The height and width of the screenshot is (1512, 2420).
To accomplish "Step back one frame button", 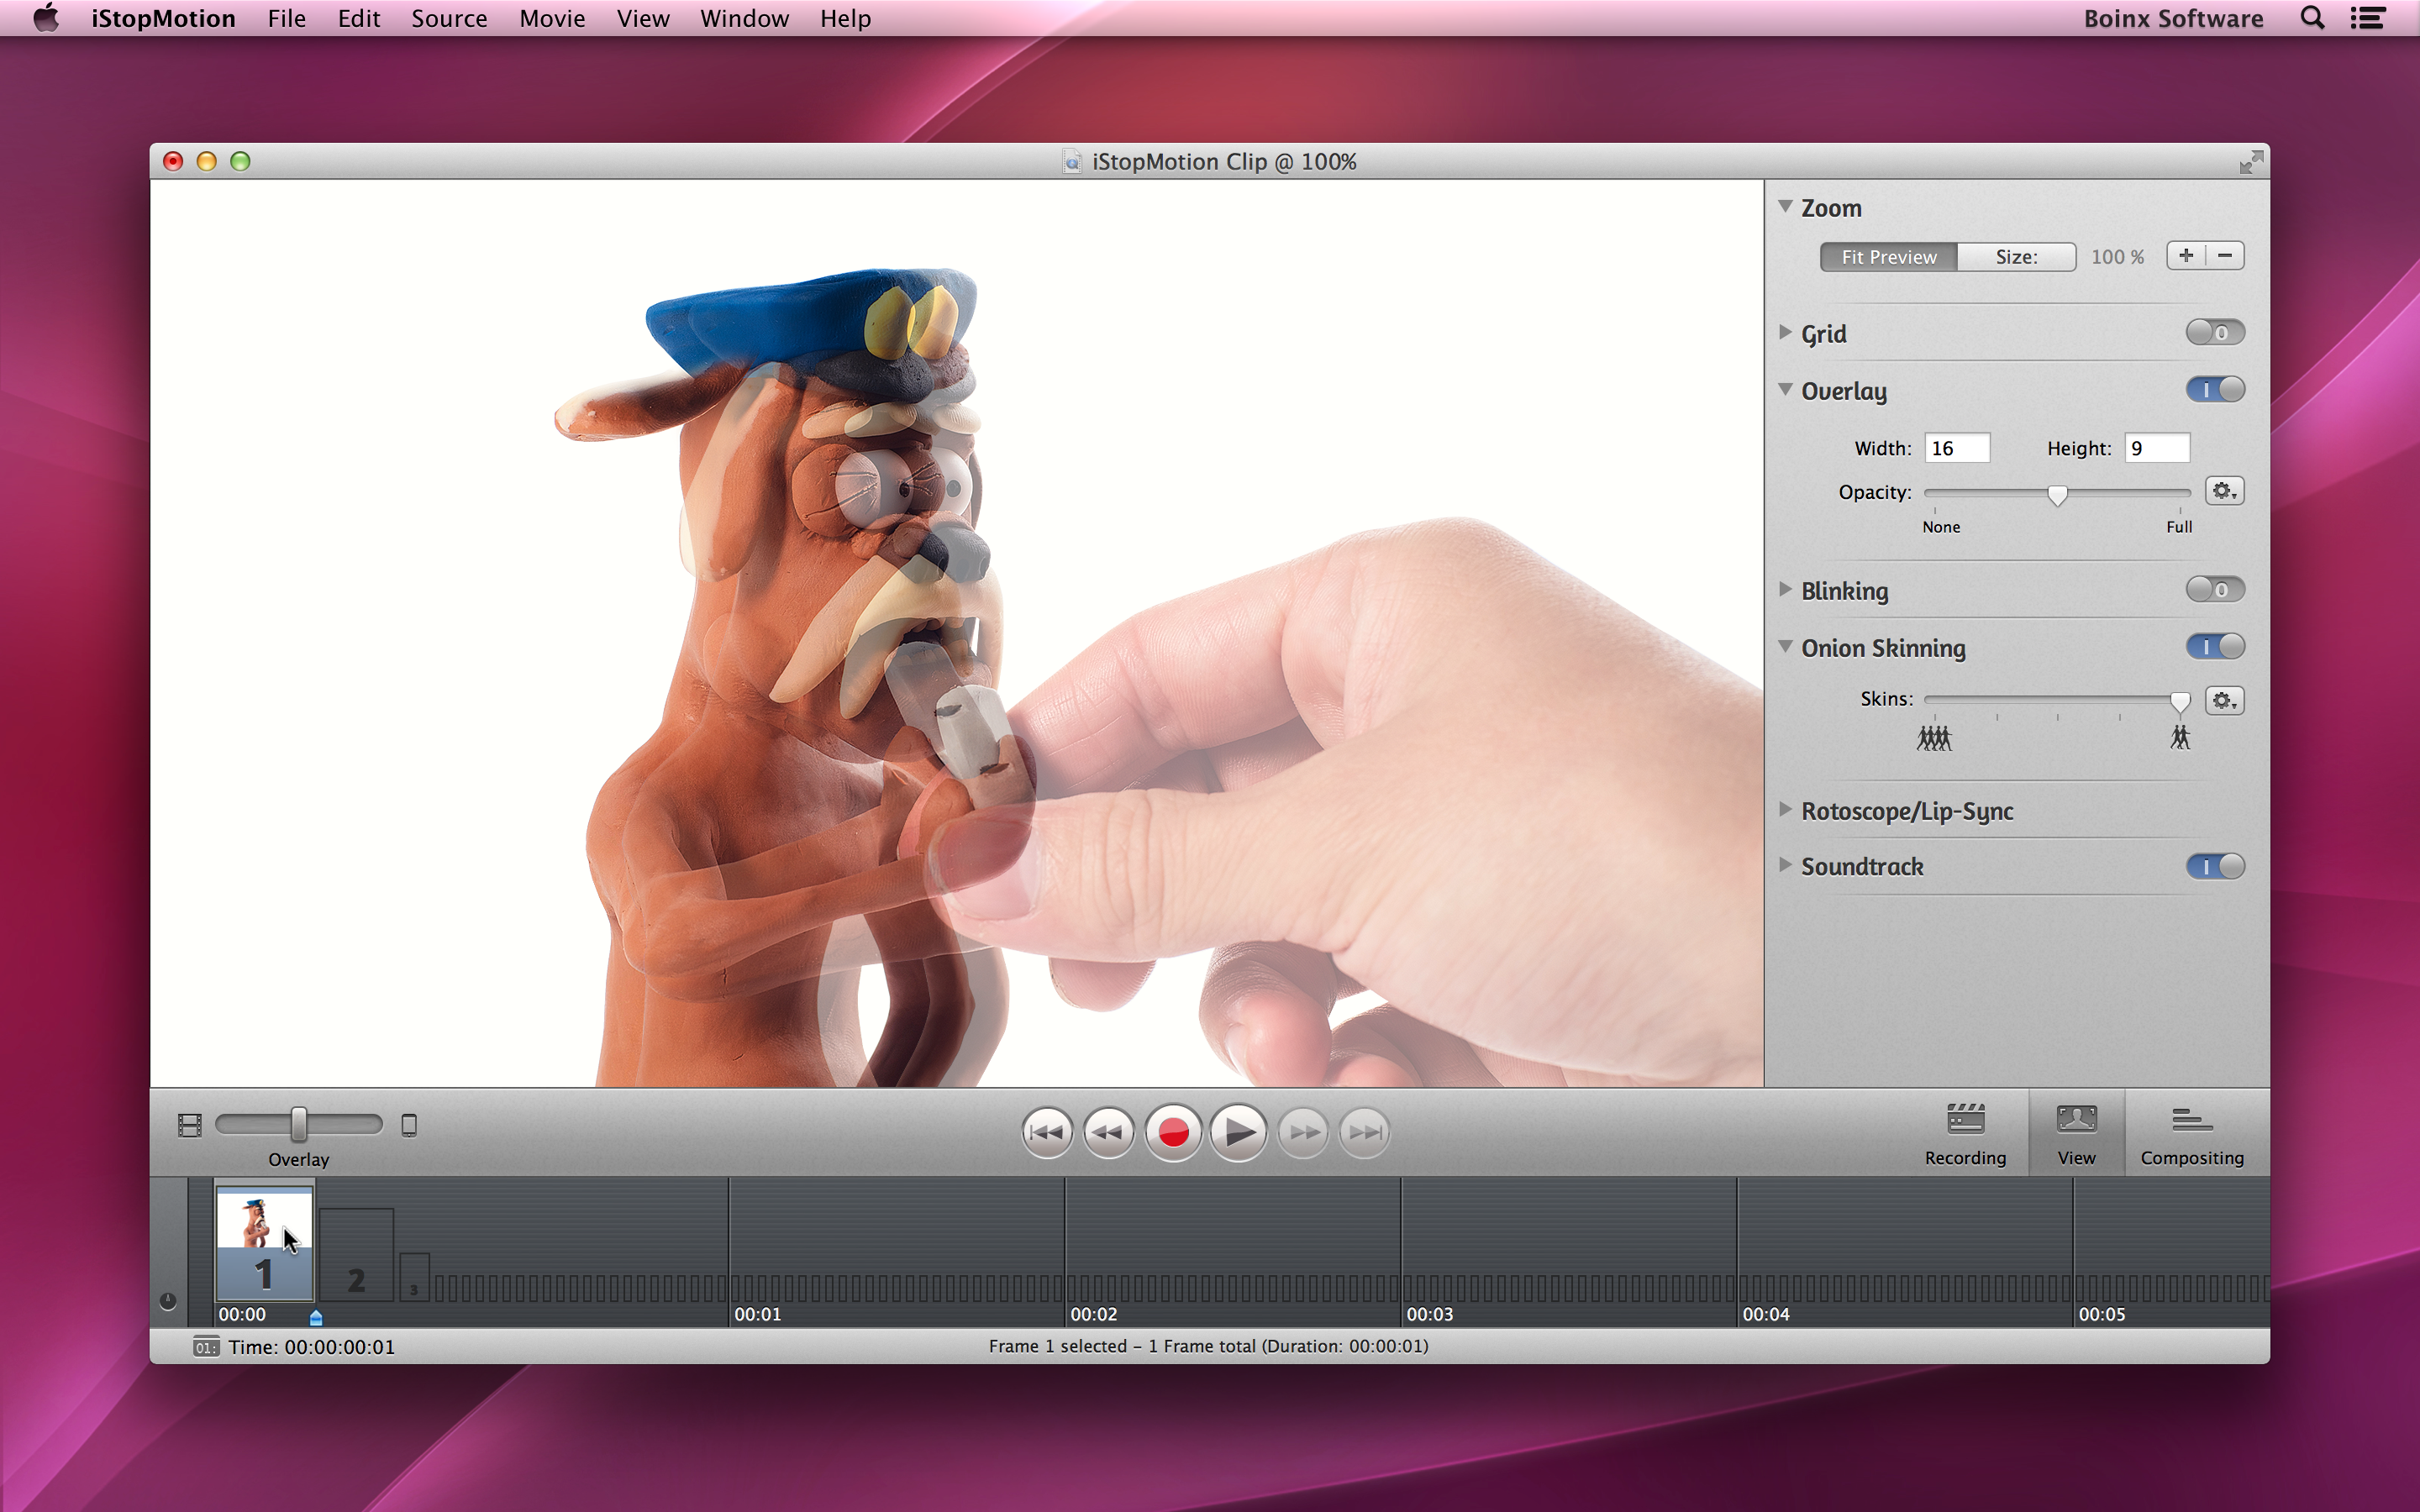I will click(x=1109, y=1132).
